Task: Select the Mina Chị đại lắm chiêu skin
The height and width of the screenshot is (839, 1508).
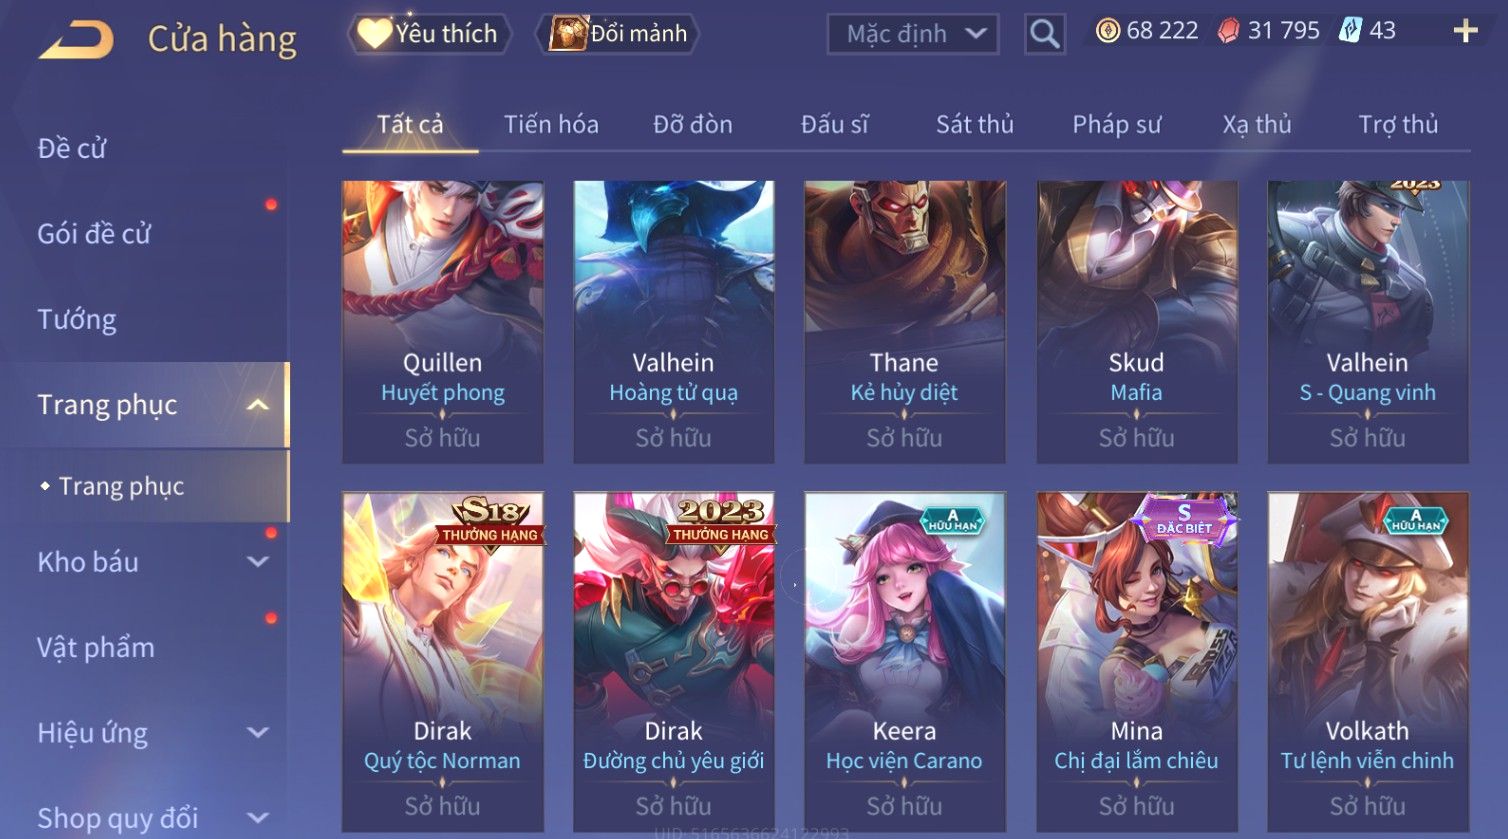Action: (x=1136, y=662)
